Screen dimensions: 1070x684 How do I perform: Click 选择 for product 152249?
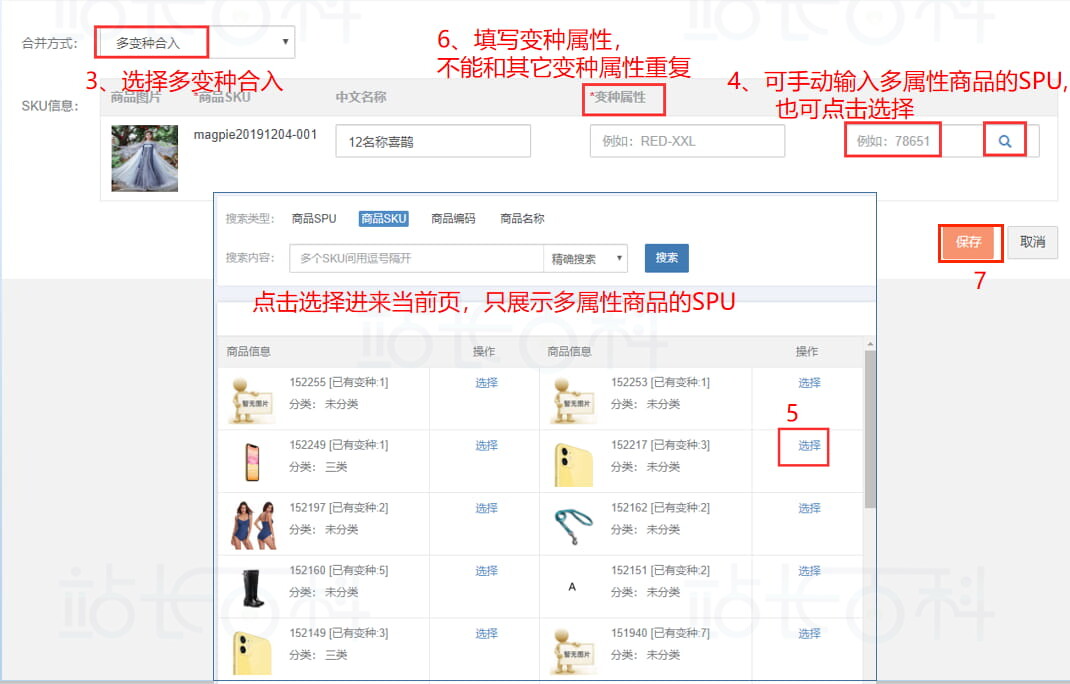click(x=487, y=446)
